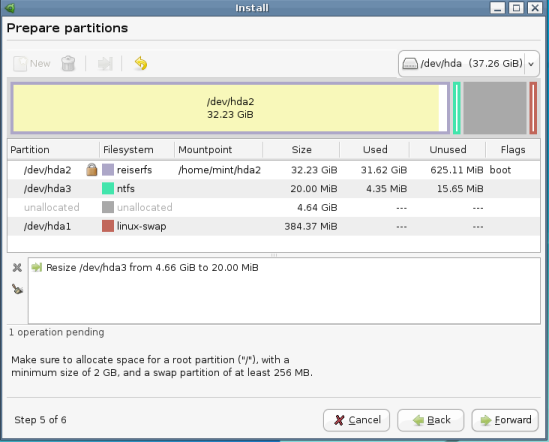Select the red linux-swap partition bar

click(533, 108)
